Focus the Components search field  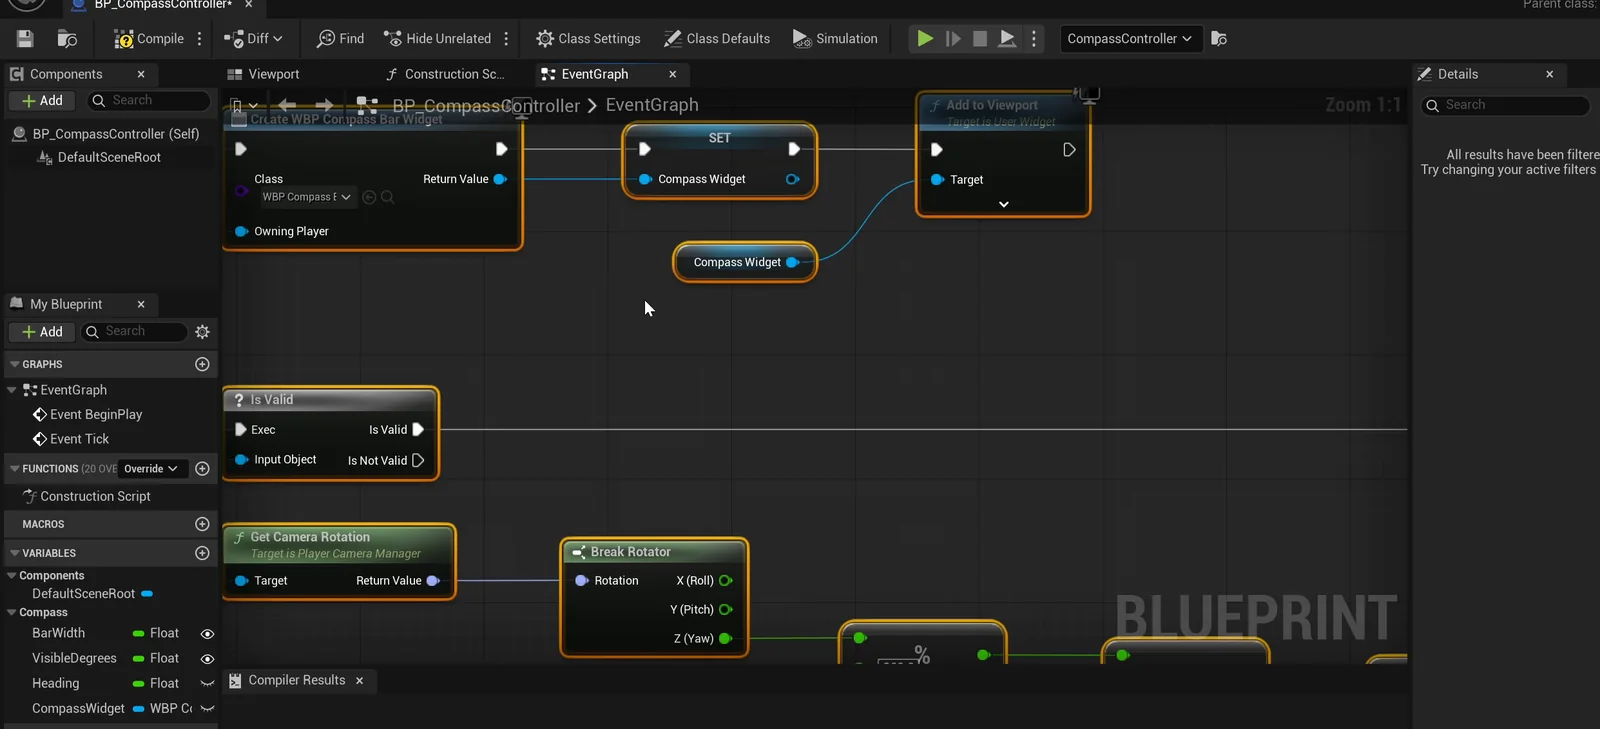pyautogui.click(x=149, y=101)
